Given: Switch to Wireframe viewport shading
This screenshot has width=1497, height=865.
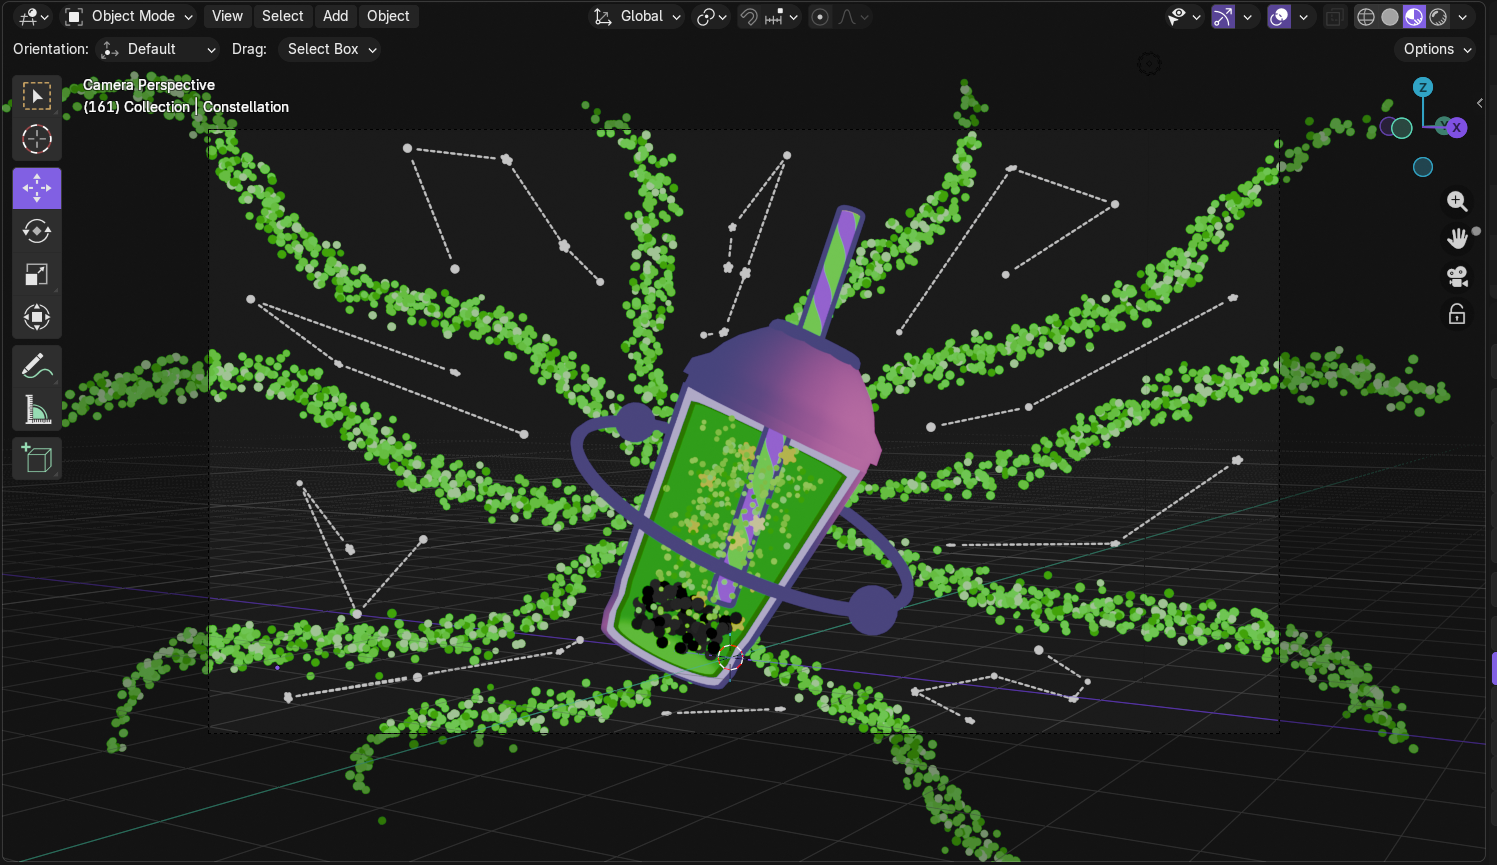Looking at the screenshot, I should click(1366, 16).
